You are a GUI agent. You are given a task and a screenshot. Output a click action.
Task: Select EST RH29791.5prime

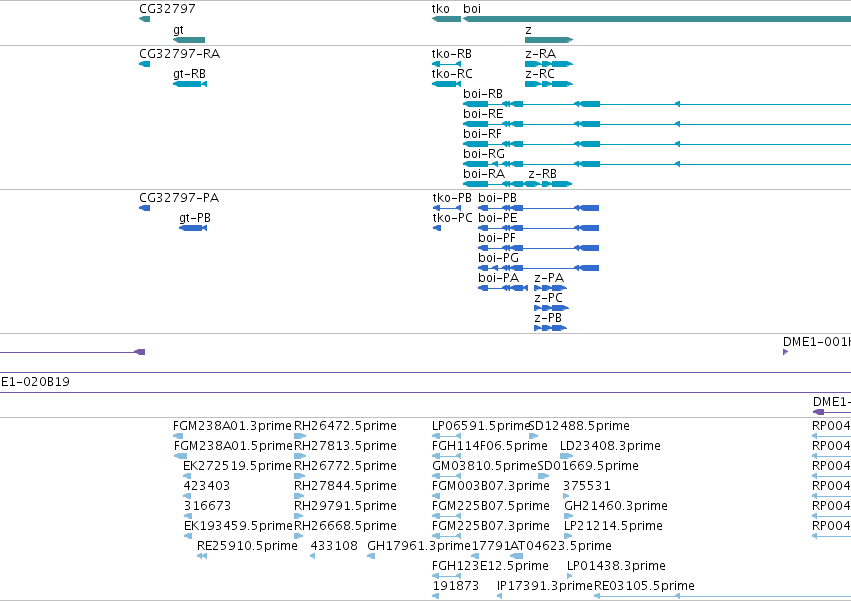click(x=345, y=506)
